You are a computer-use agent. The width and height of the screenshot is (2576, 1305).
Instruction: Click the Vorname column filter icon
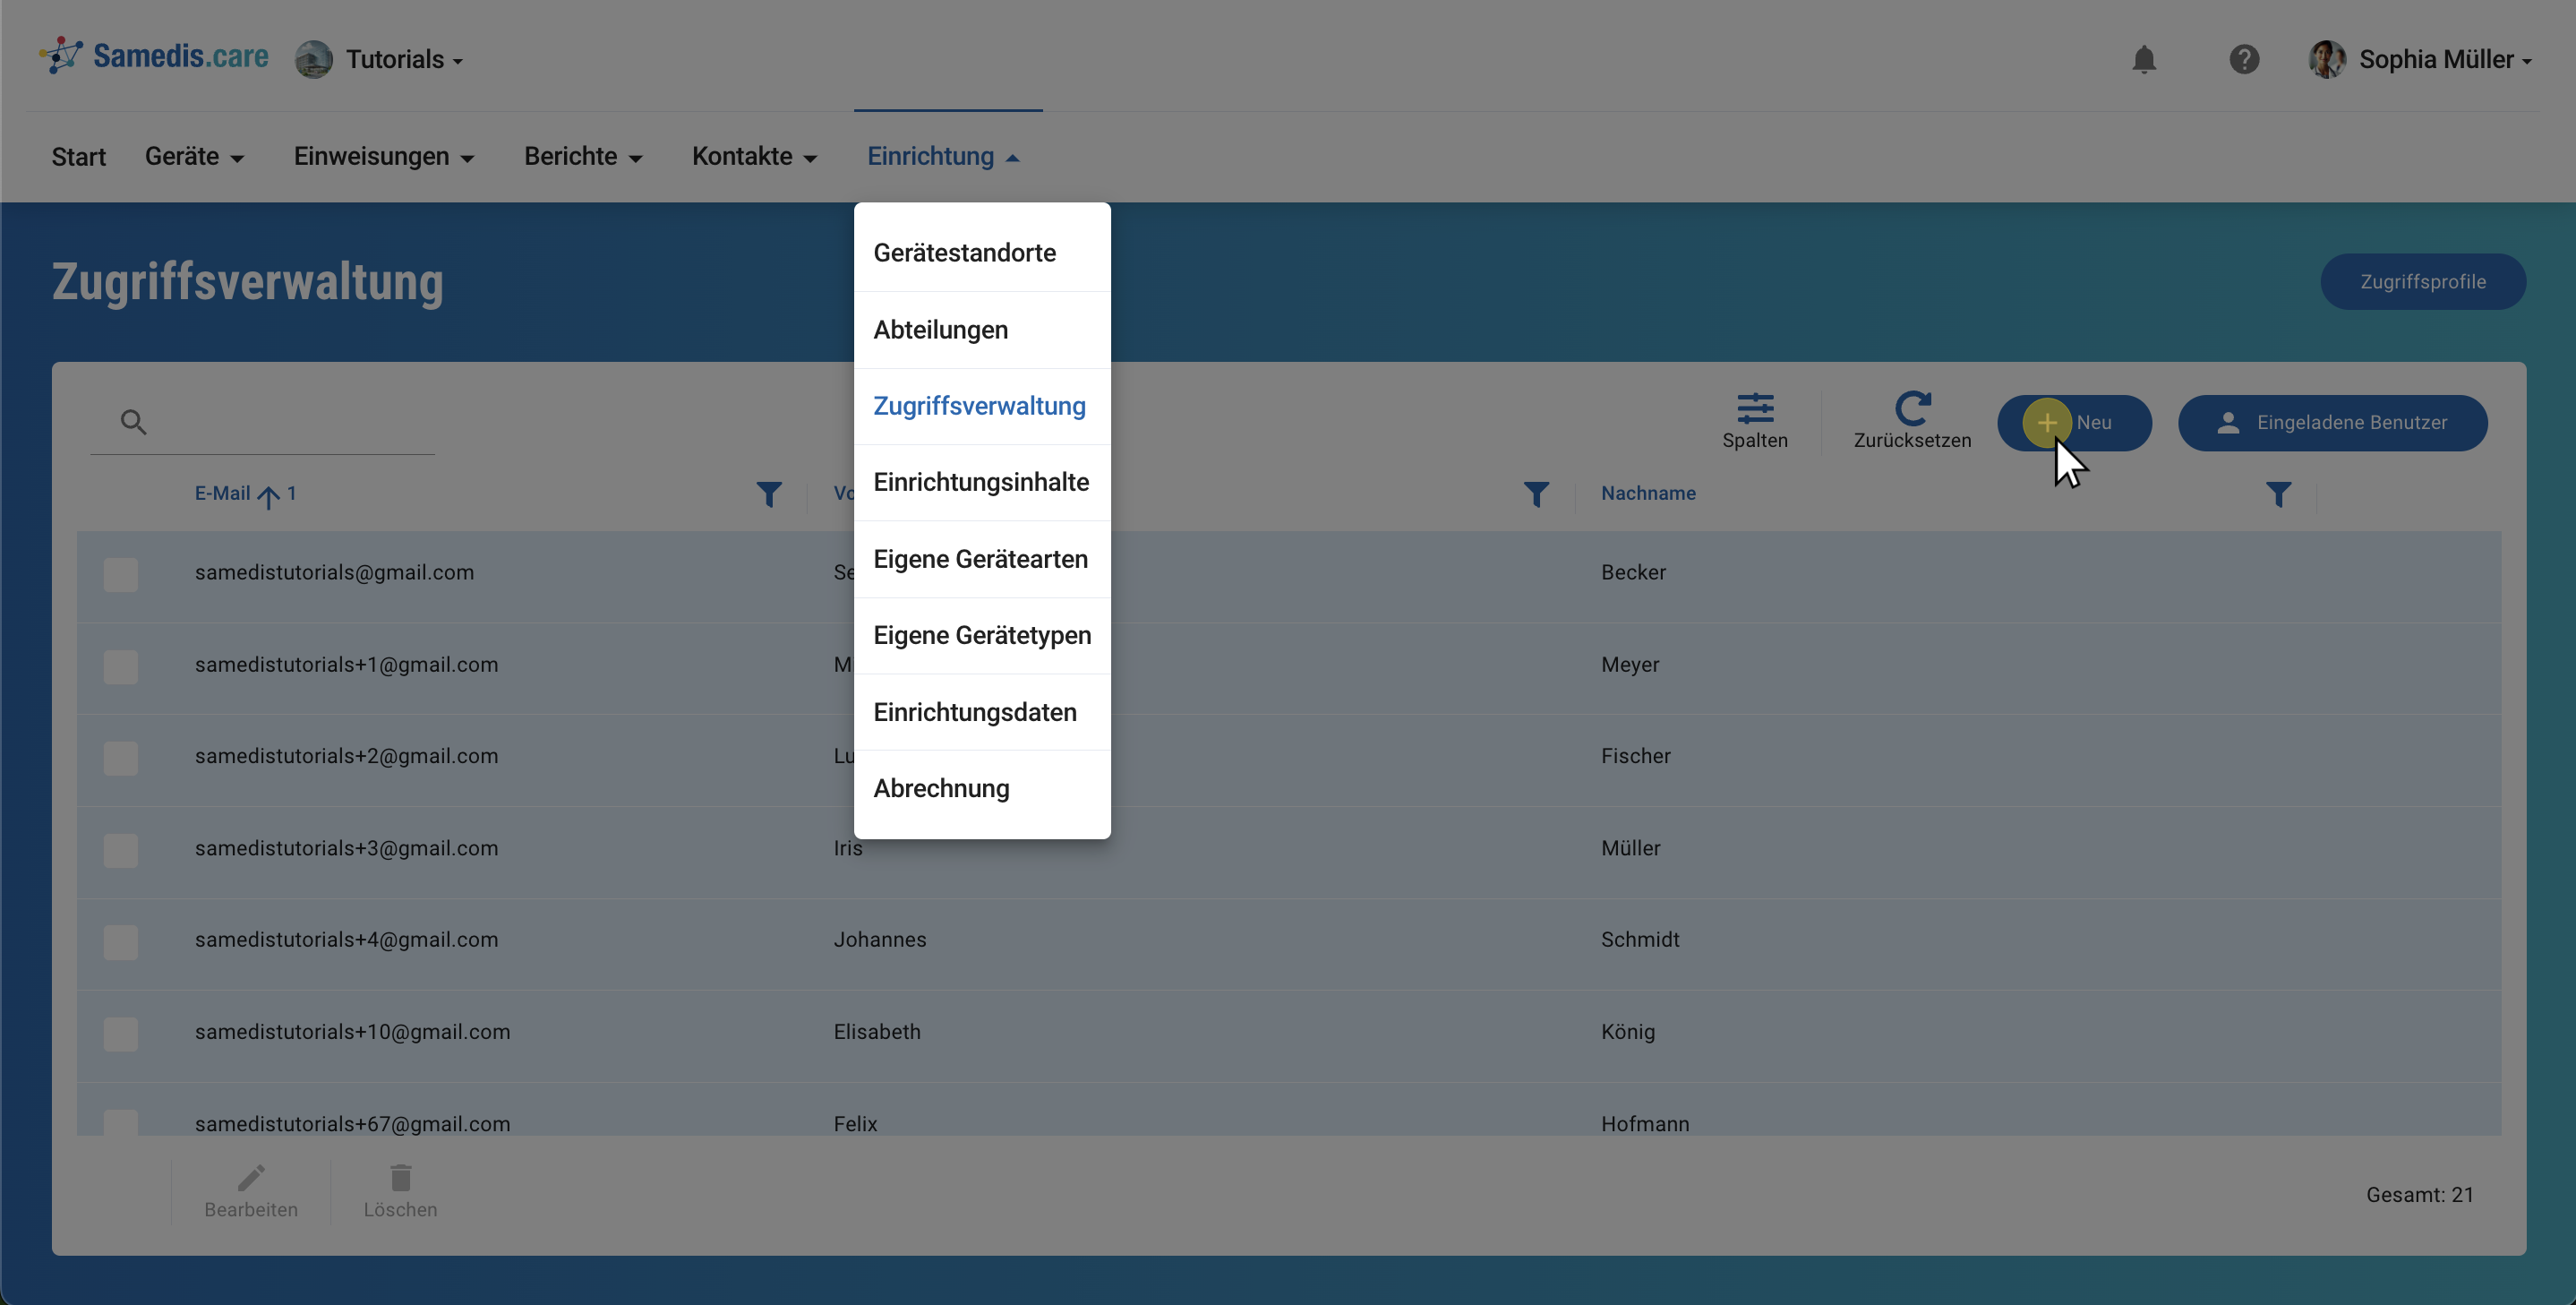(x=1536, y=494)
